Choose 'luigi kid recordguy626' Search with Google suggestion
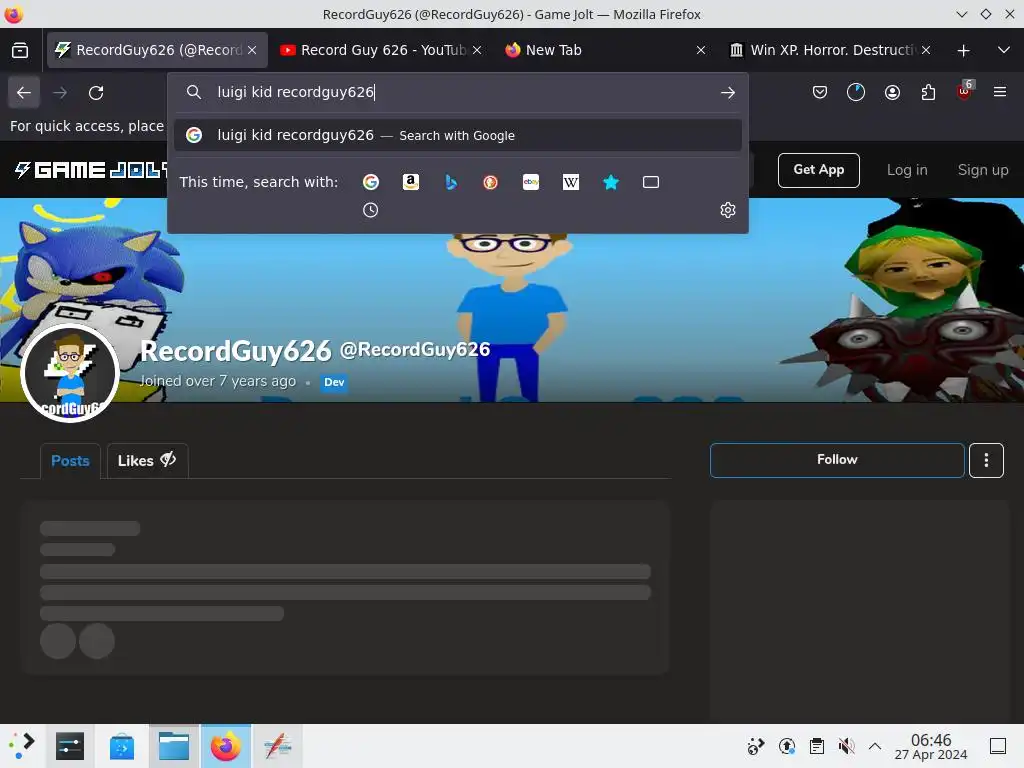 (x=458, y=135)
